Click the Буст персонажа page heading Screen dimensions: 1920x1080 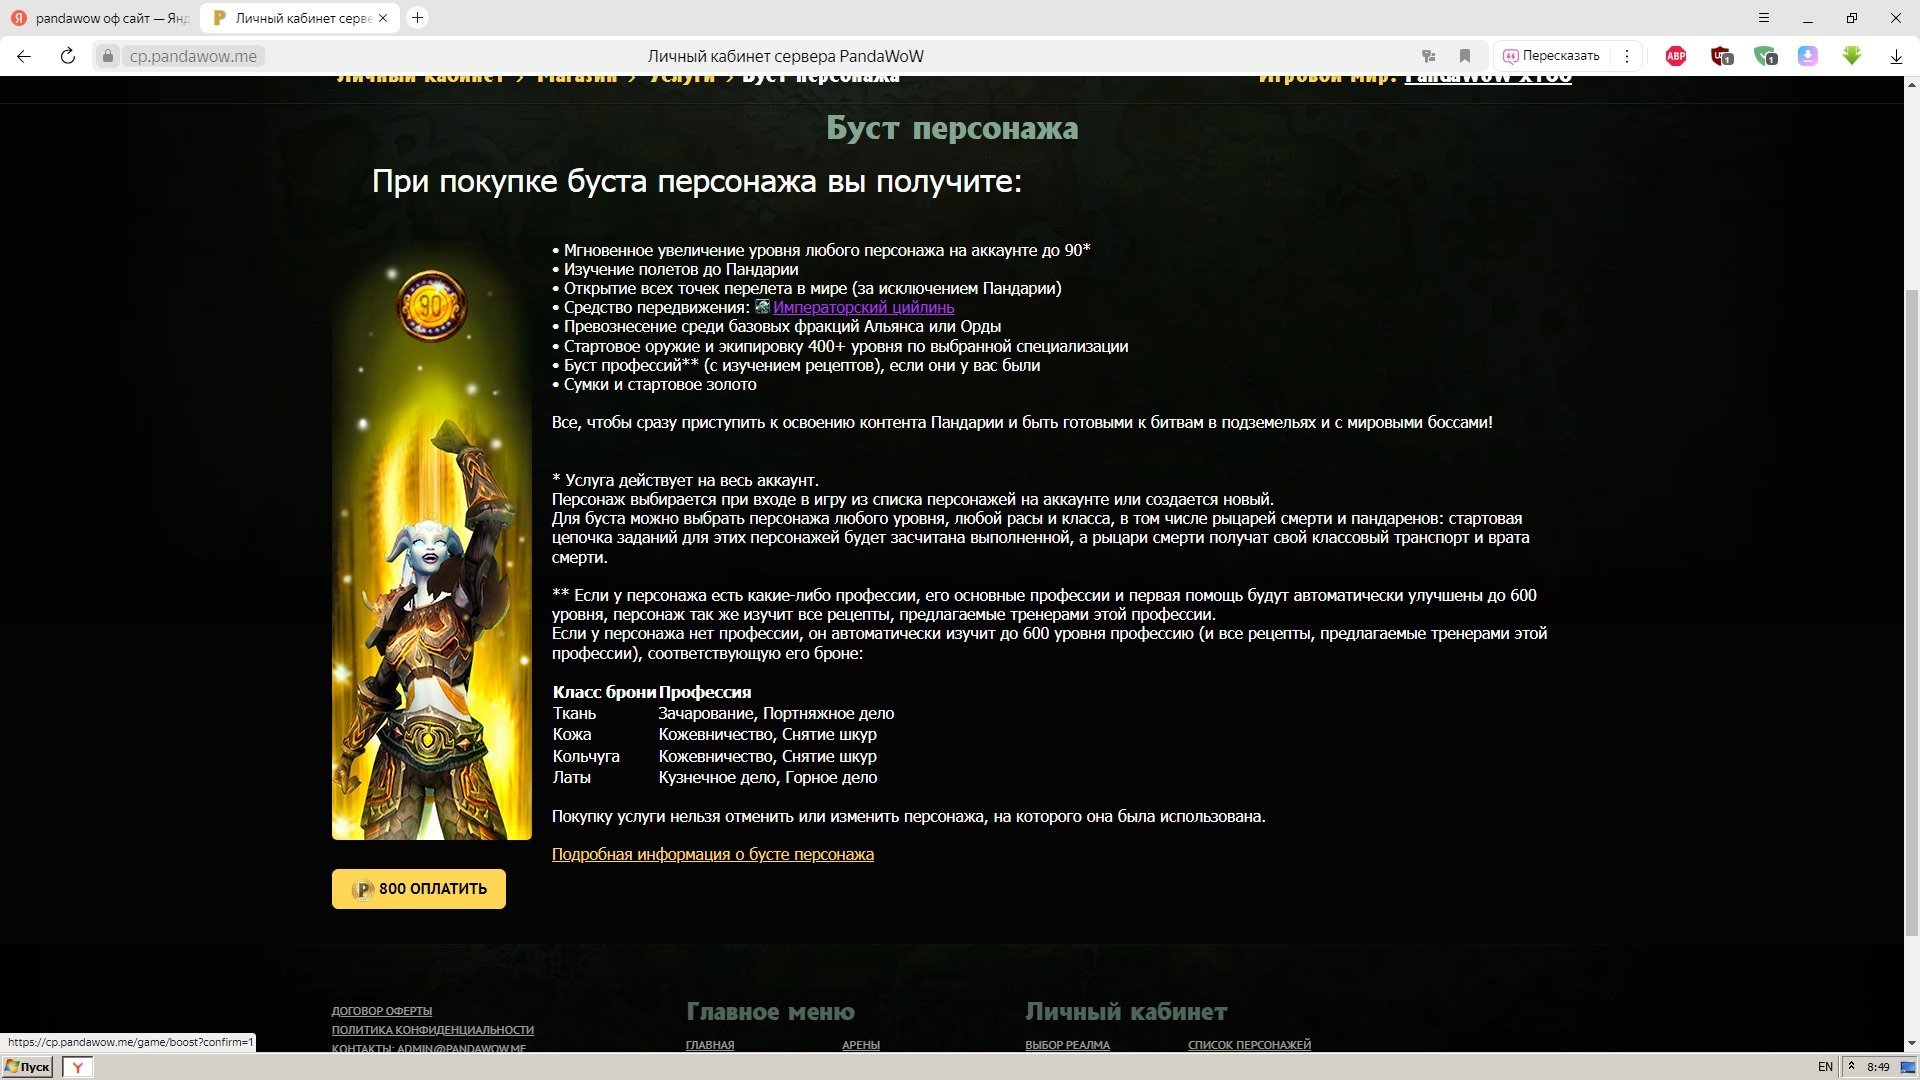coord(952,128)
